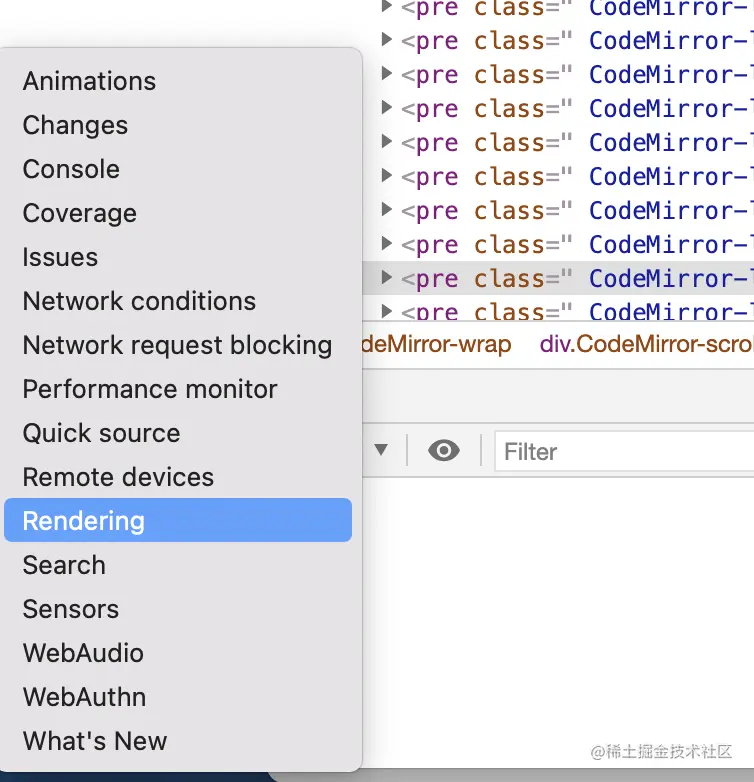Open the Issues menu item
The width and height of the screenshot is (754, 782).
60,257
